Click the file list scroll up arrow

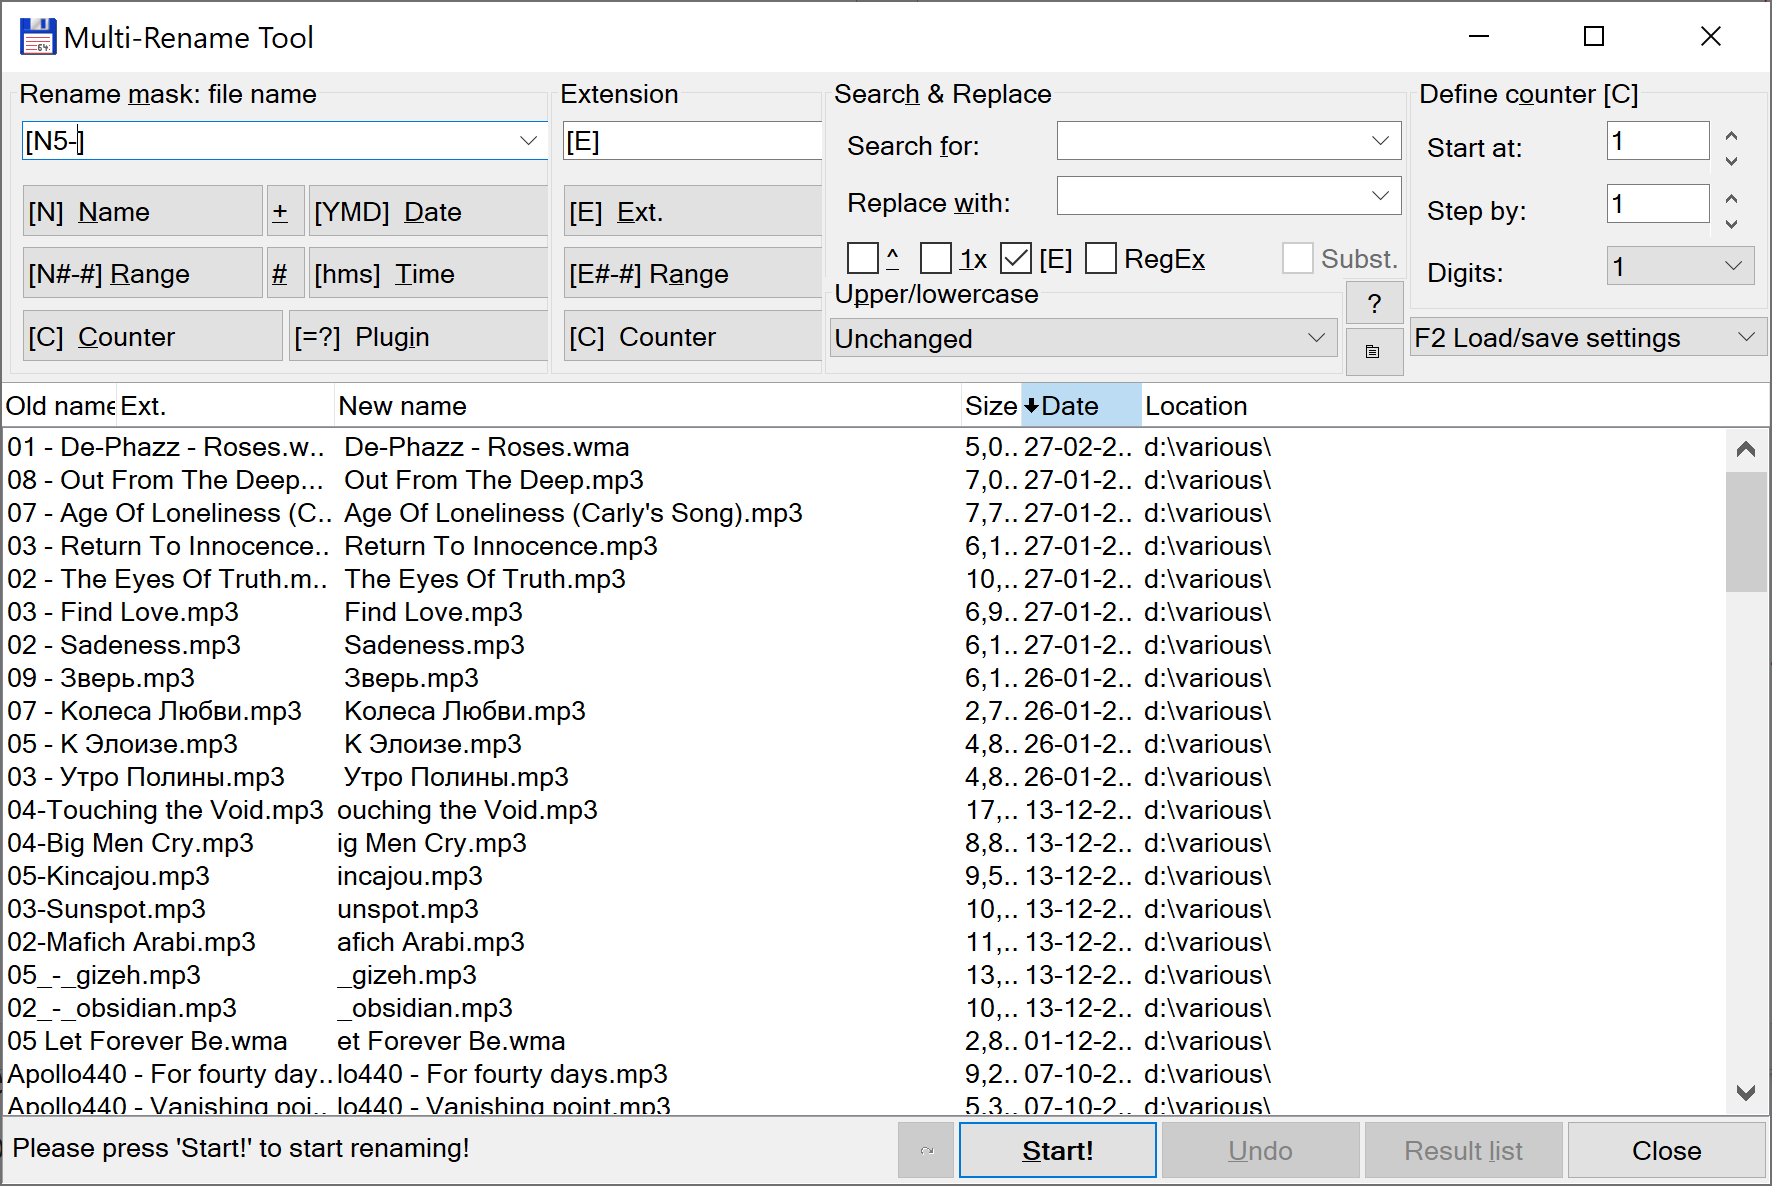pyautogui.click(x=1746, y=449)
